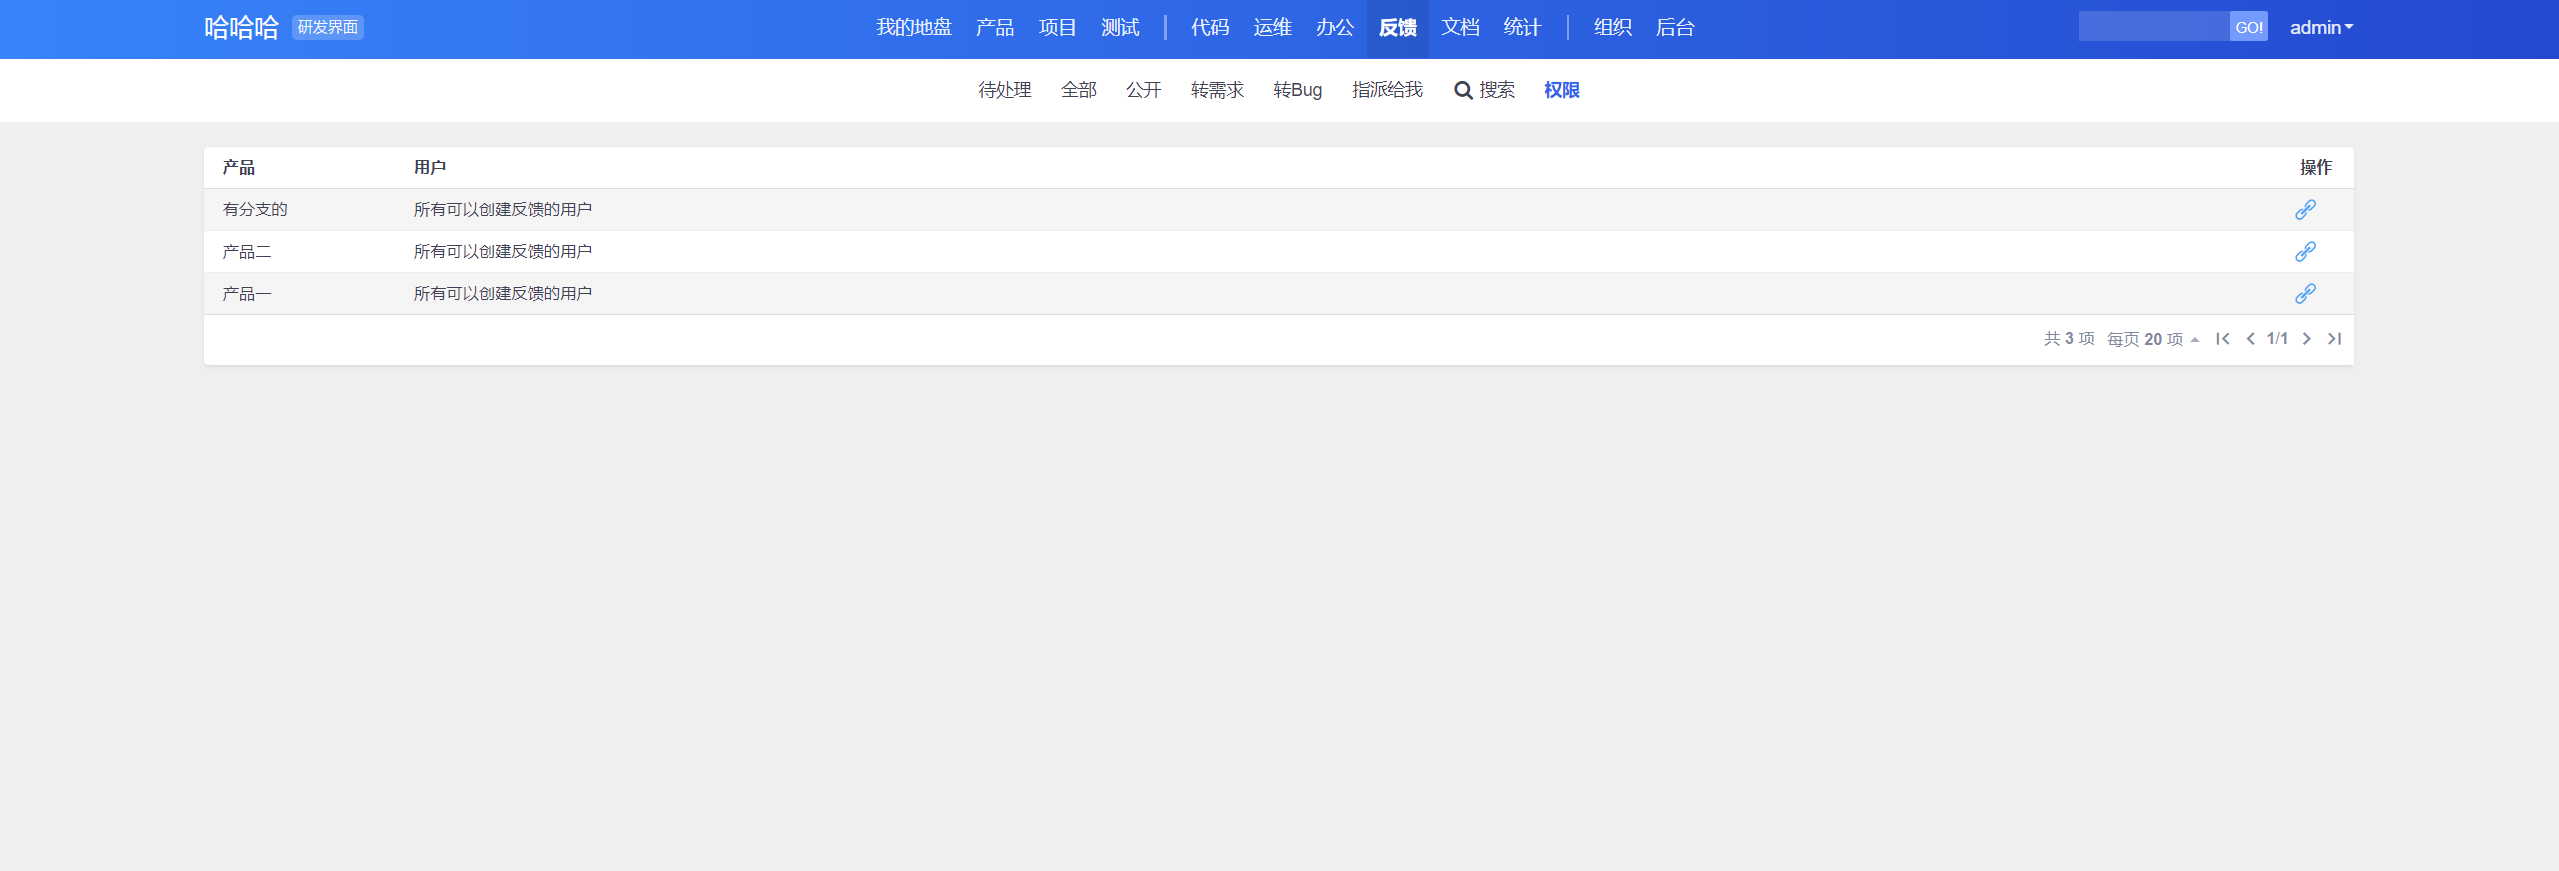This screenshot has width=2559, height=871.
Task: Switch to the 指派给我 tab
Action: 1387,90
